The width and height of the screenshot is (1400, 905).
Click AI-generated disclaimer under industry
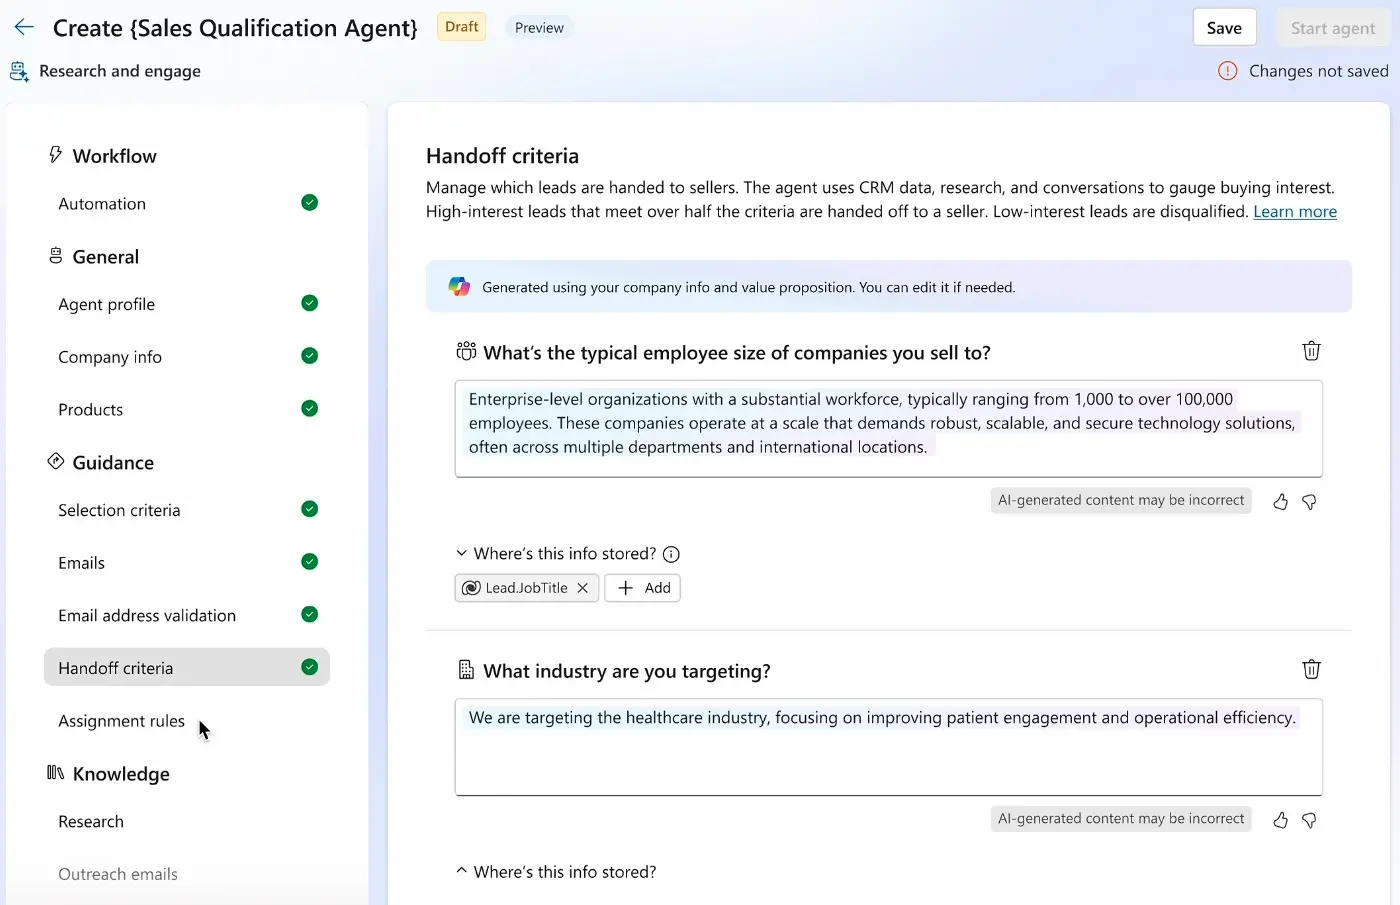pos(1121,818)
